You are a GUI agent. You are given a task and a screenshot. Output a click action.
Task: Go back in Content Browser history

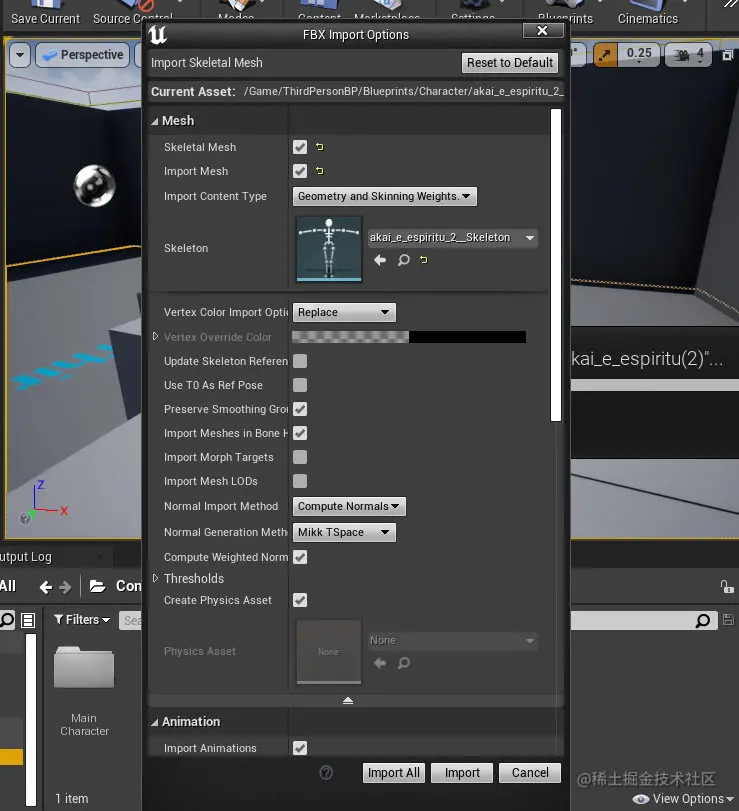pyautogui.click(x=46, y=587)
